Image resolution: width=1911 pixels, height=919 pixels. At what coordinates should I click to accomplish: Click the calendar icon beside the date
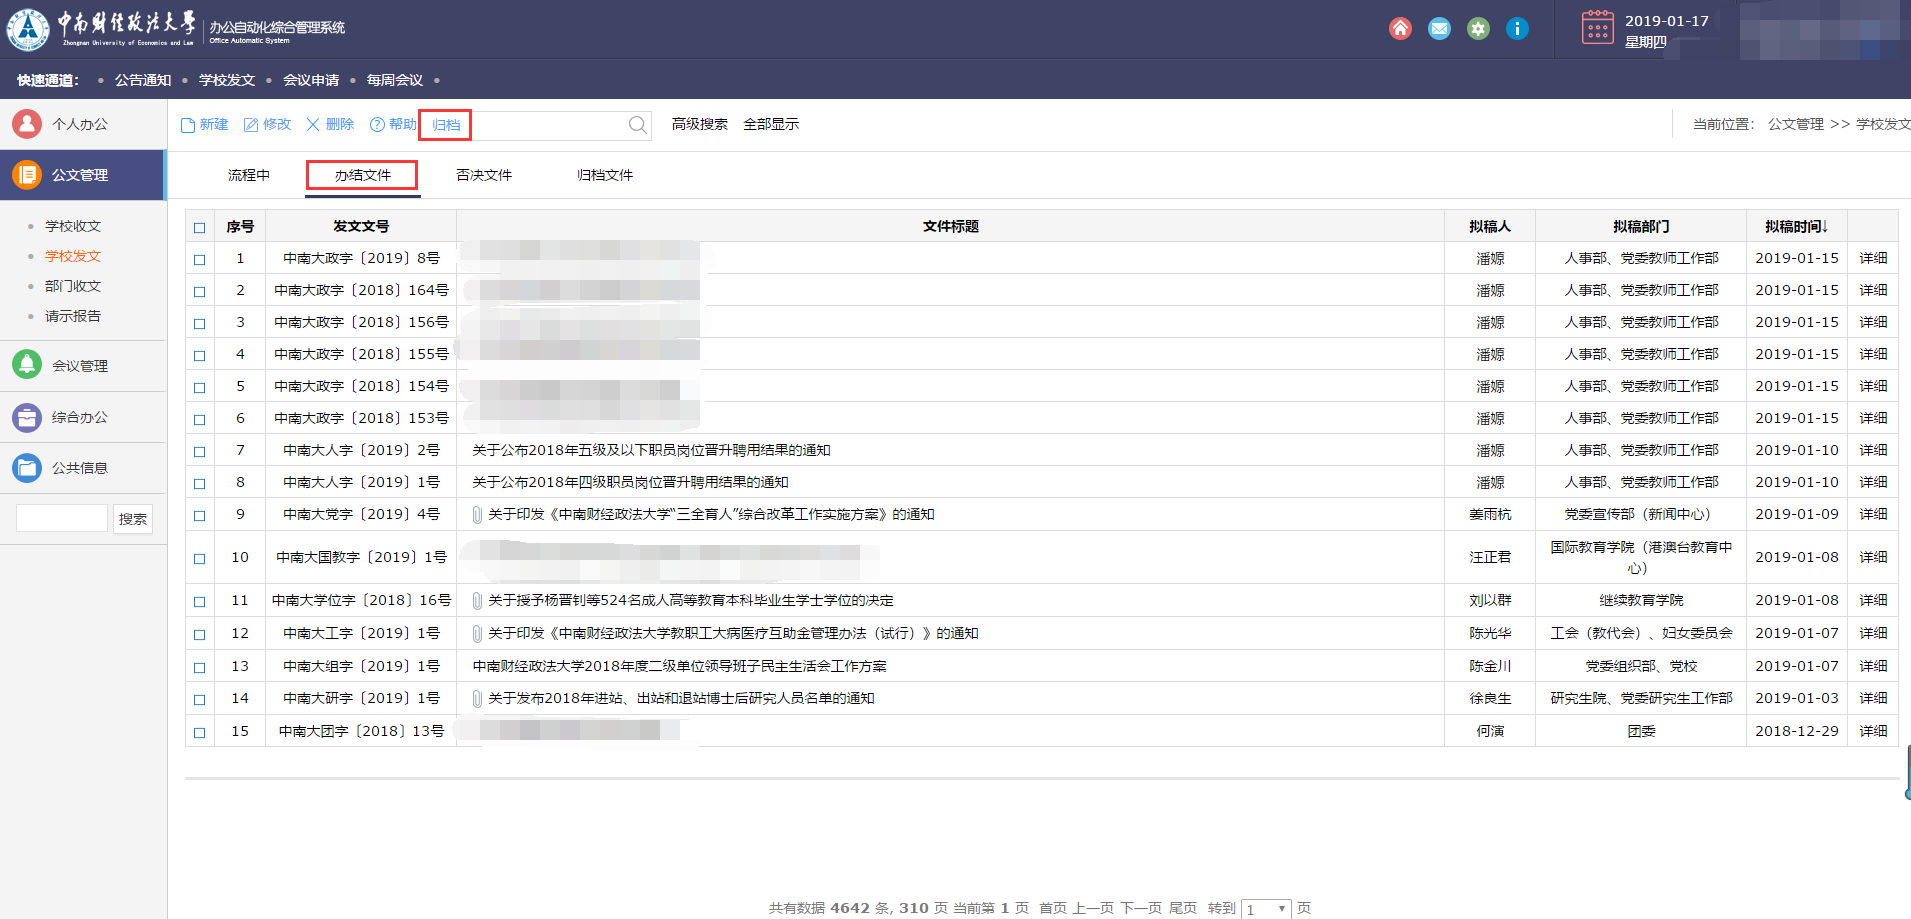click(1597, 27)
